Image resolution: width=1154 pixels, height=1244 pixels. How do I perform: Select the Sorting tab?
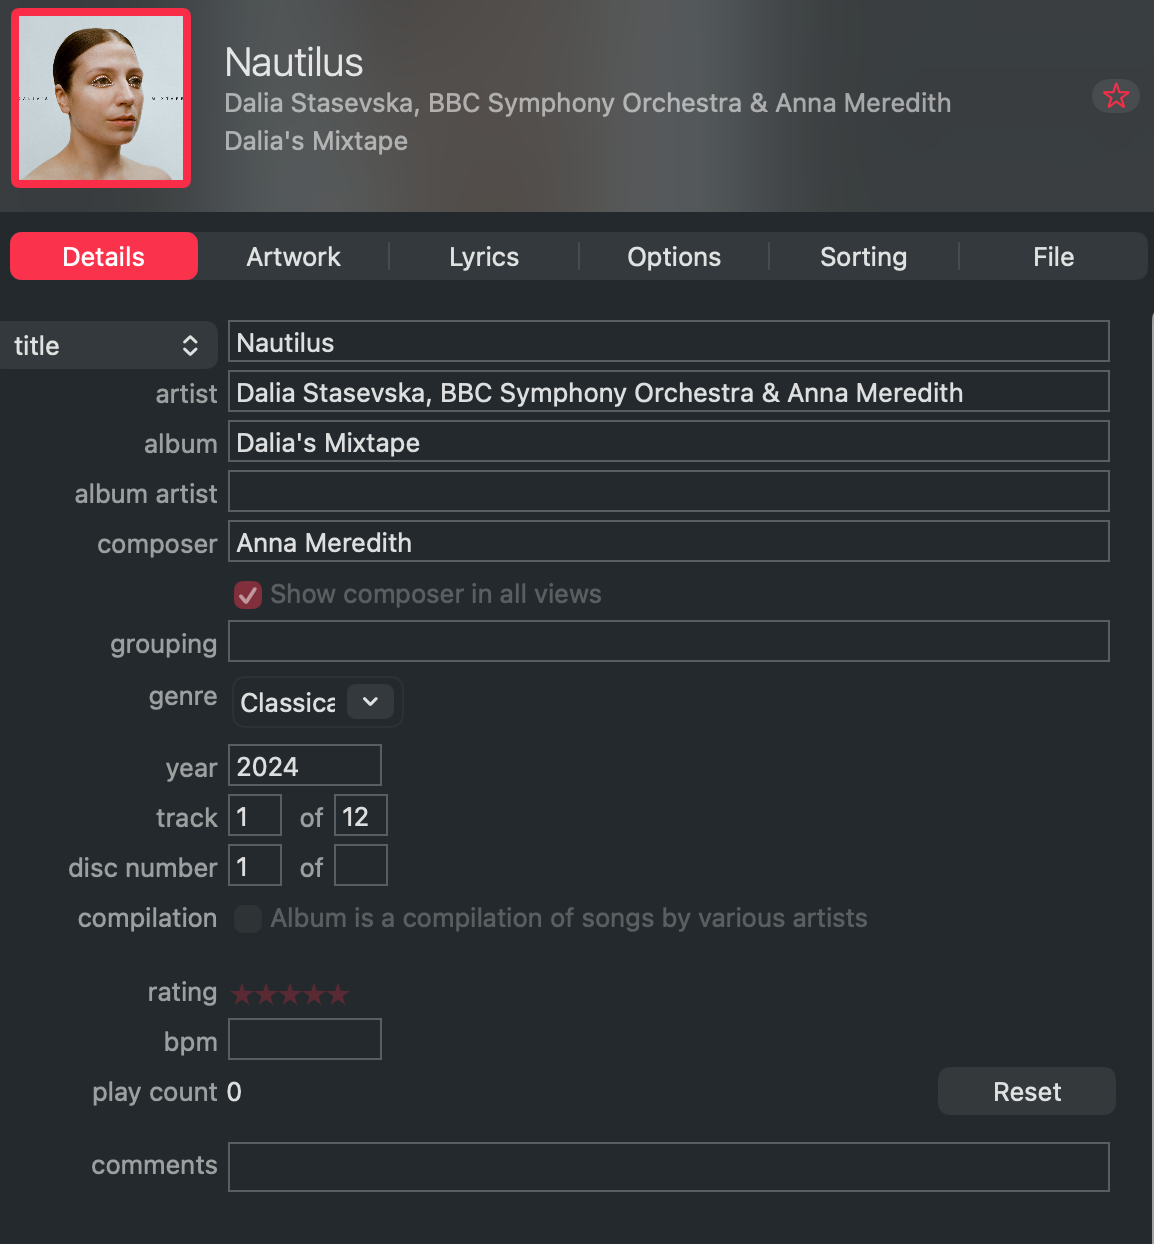(863, 257)
